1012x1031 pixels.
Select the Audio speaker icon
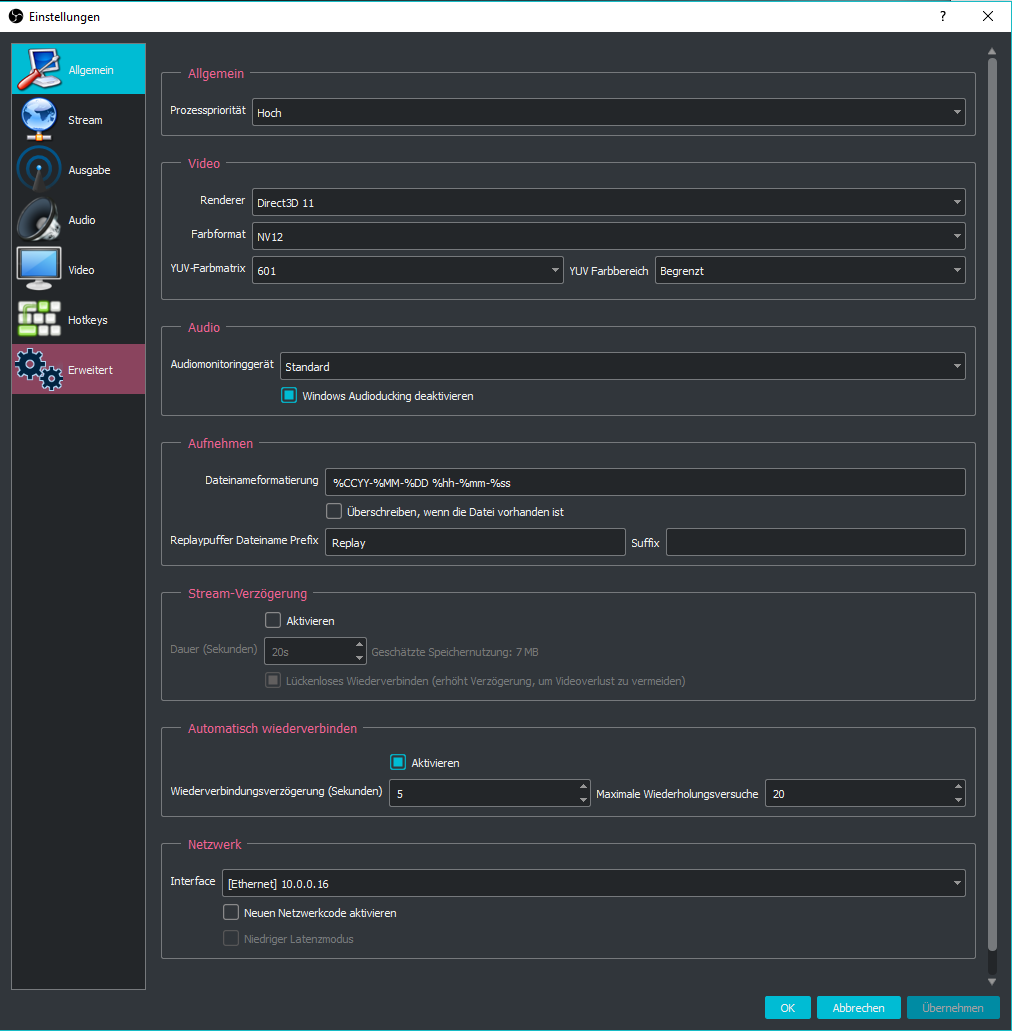tap(39, 220)
